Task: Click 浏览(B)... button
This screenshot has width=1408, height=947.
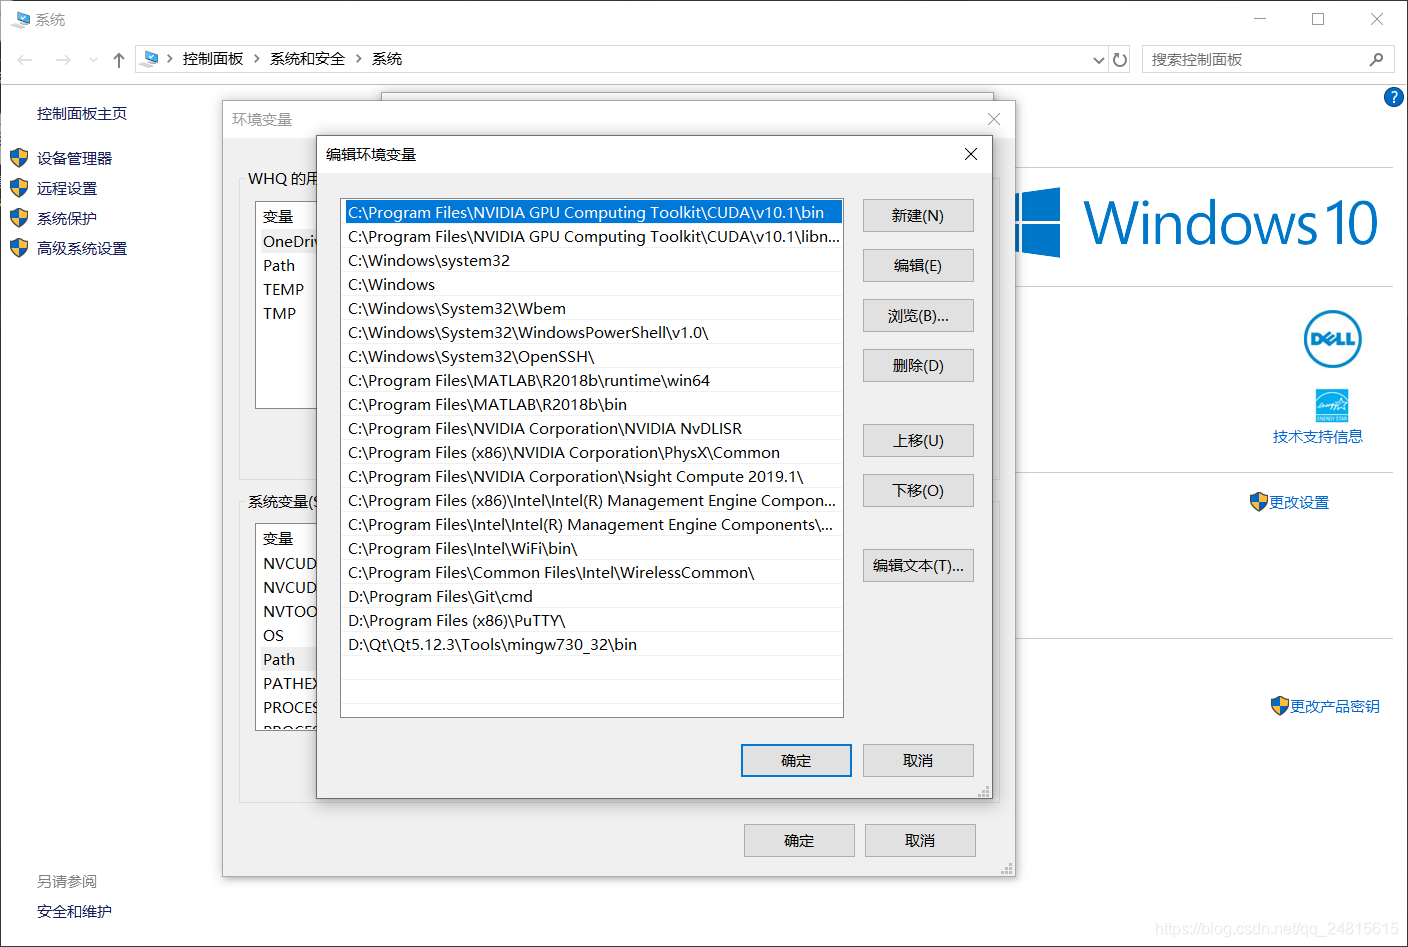Action: click(918, 316)
